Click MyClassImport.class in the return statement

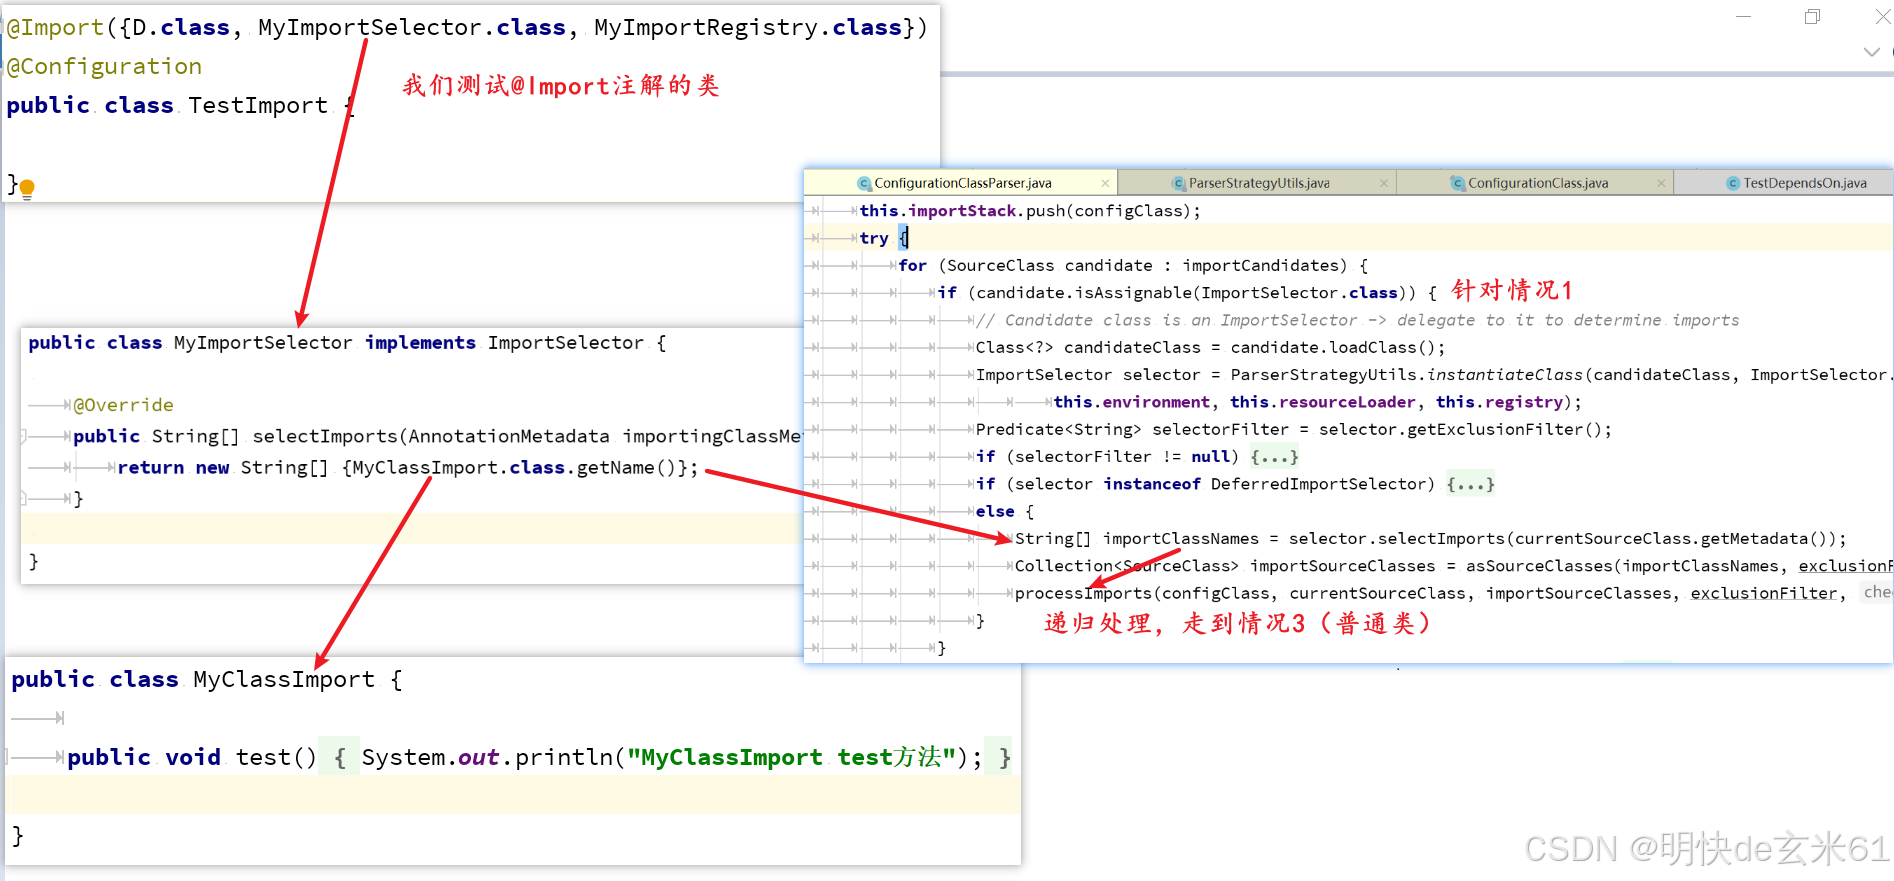pyautogui.click(x=458, y=468)
